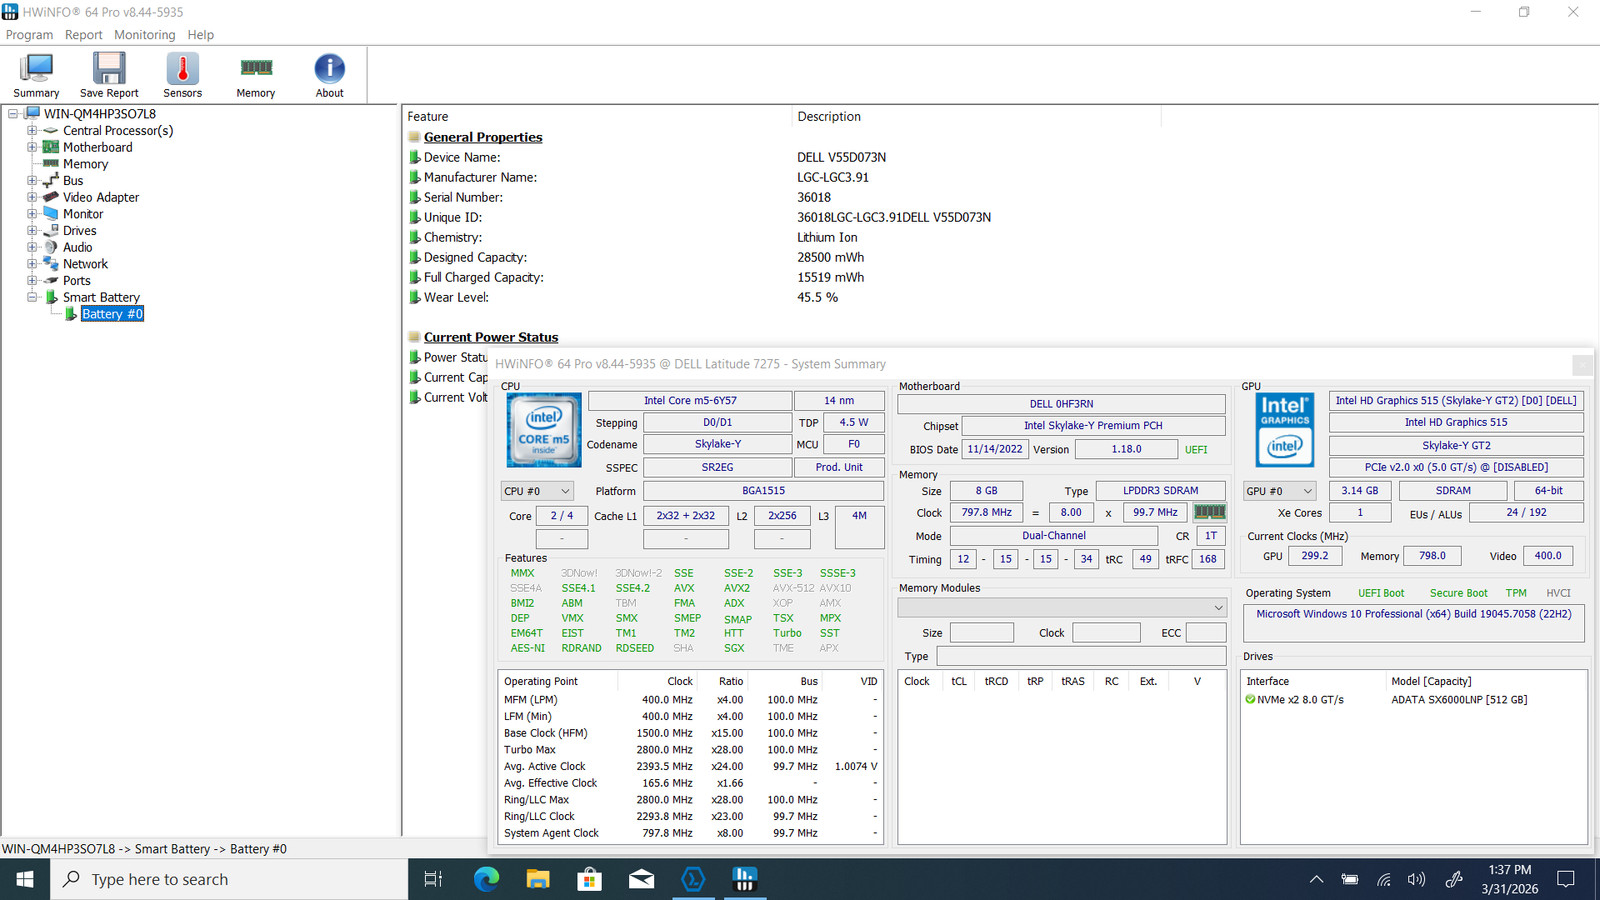This screenshot has height=900, width=1600.
Task: Select the Monitor tree item
Action: pyautogui.click(x=83, y=214)
